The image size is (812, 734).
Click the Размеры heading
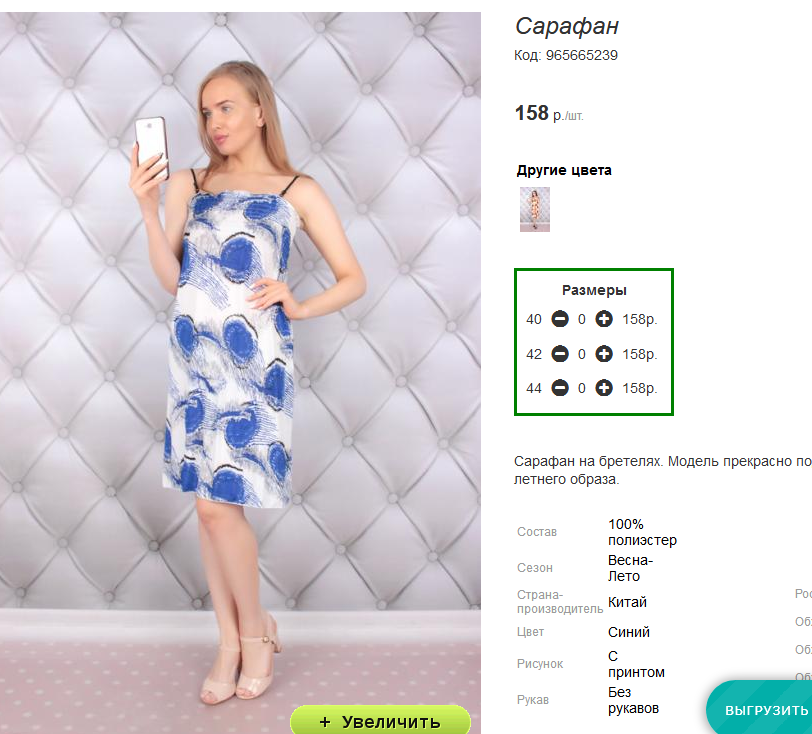click(x=594, y=290)
